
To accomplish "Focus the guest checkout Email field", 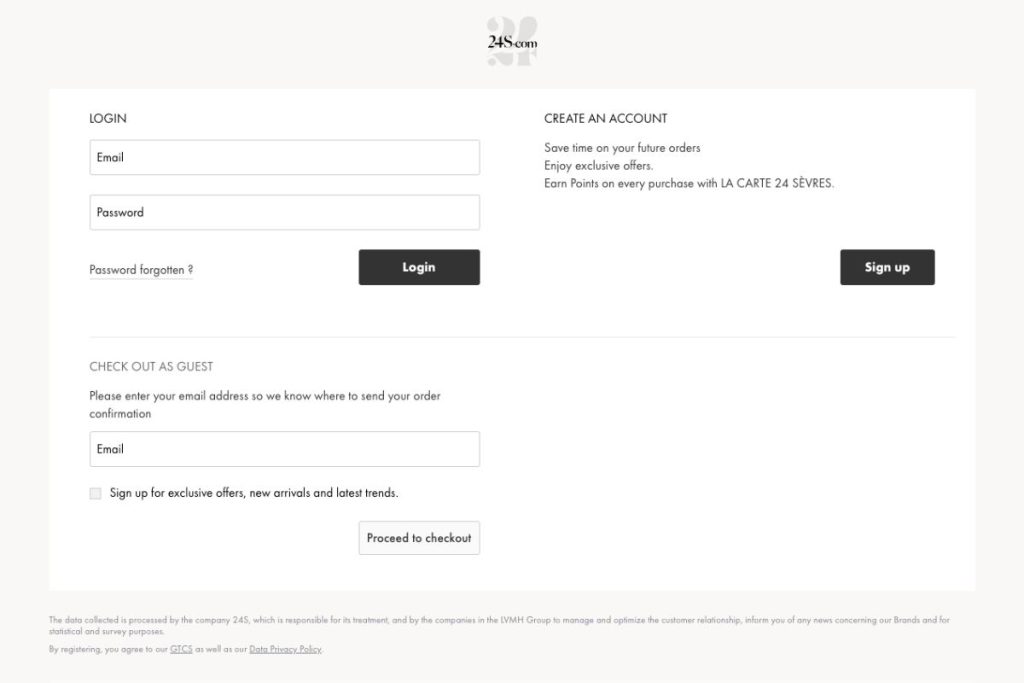I will 284,450.
